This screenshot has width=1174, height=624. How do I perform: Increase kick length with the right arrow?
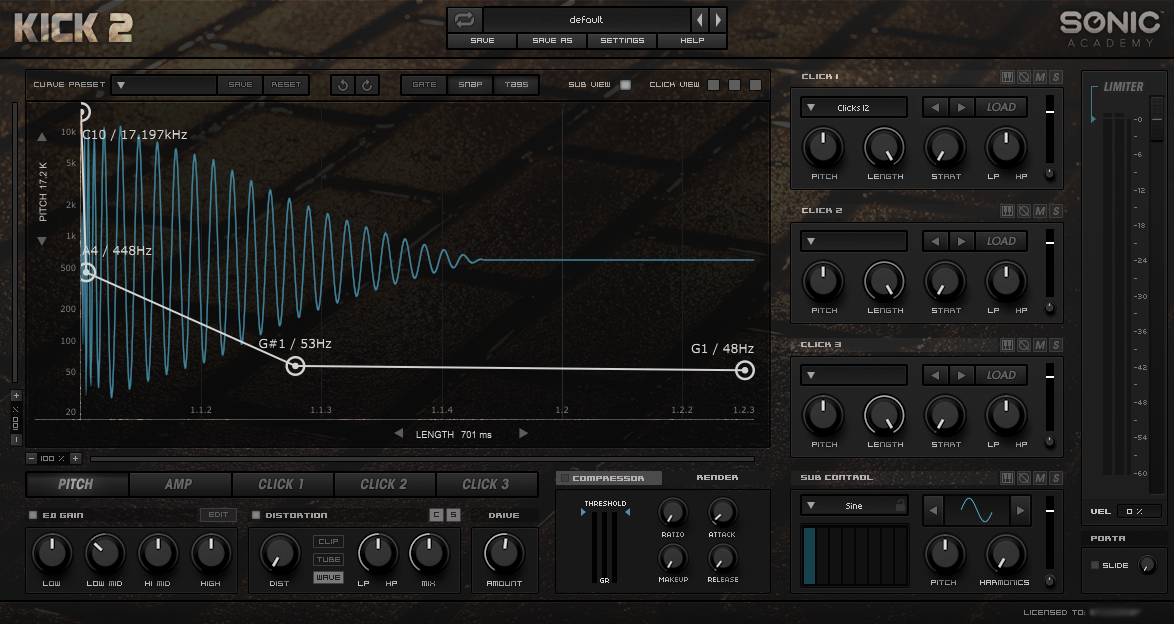523,433
